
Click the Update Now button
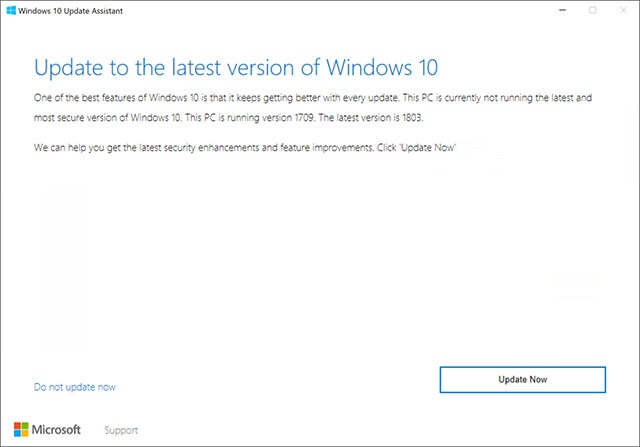click(x=522, y=380)
